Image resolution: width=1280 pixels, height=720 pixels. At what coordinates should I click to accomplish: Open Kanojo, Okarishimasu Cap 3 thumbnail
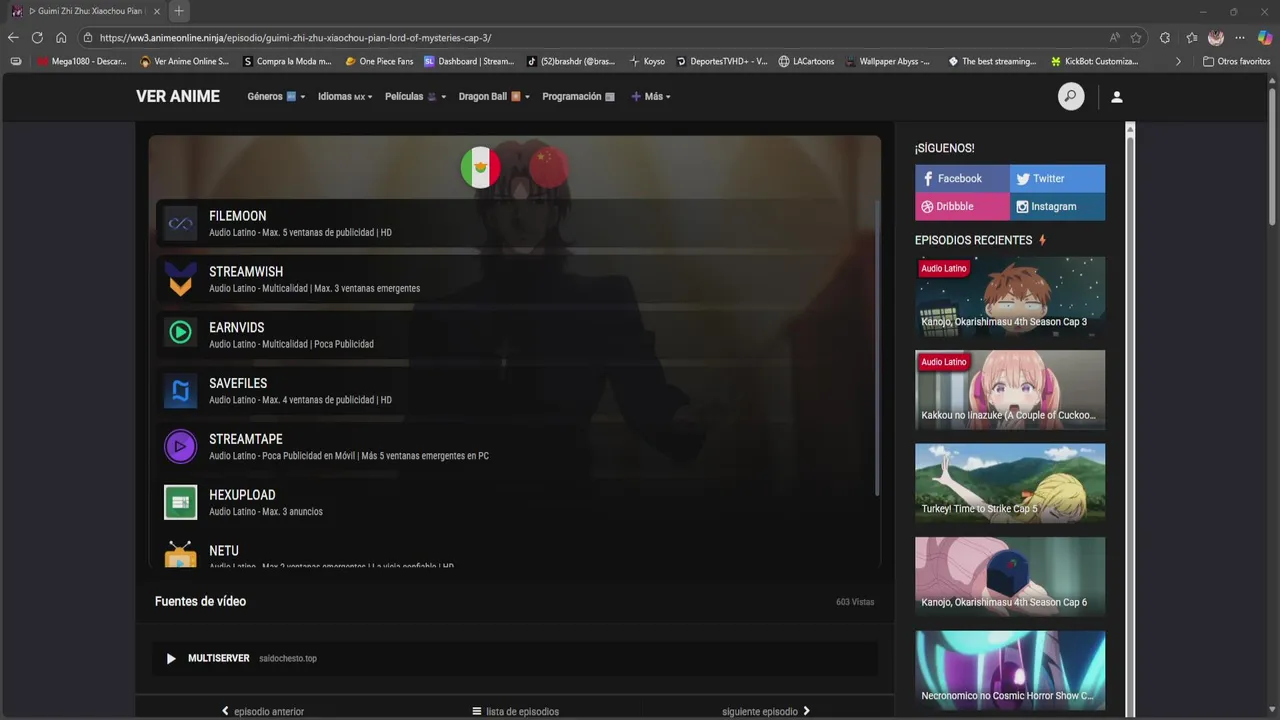pos(1010,296)
